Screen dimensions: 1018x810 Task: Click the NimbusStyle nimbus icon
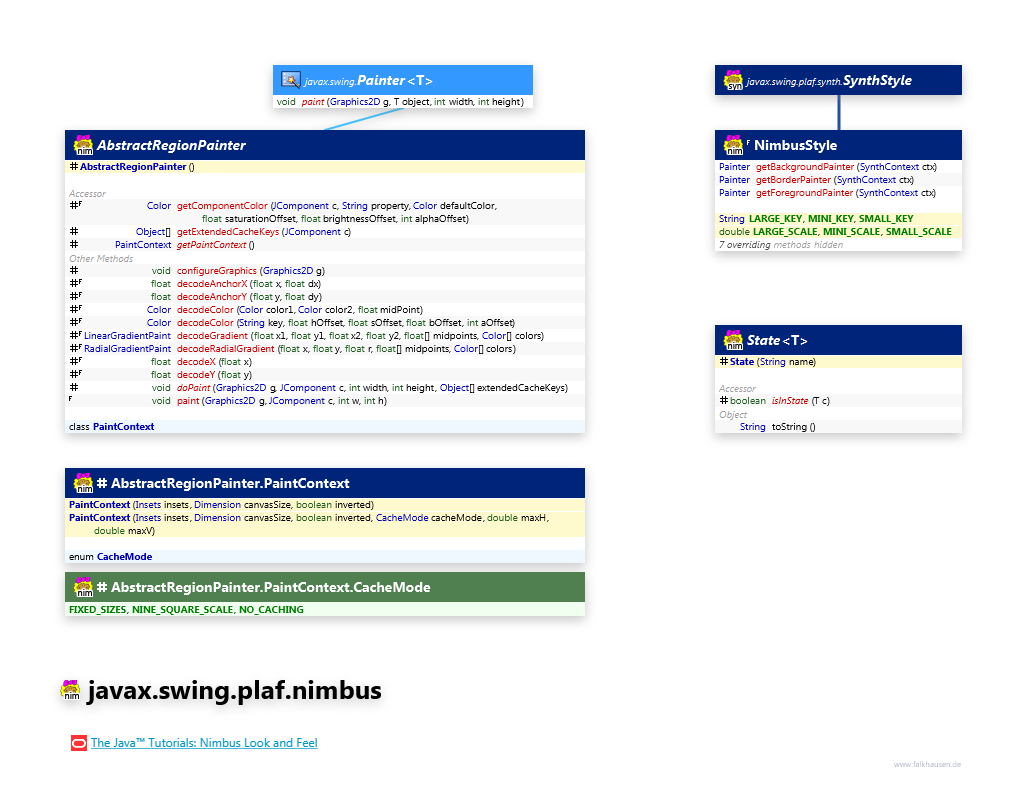pyautogui.click(x=734, y=145)
